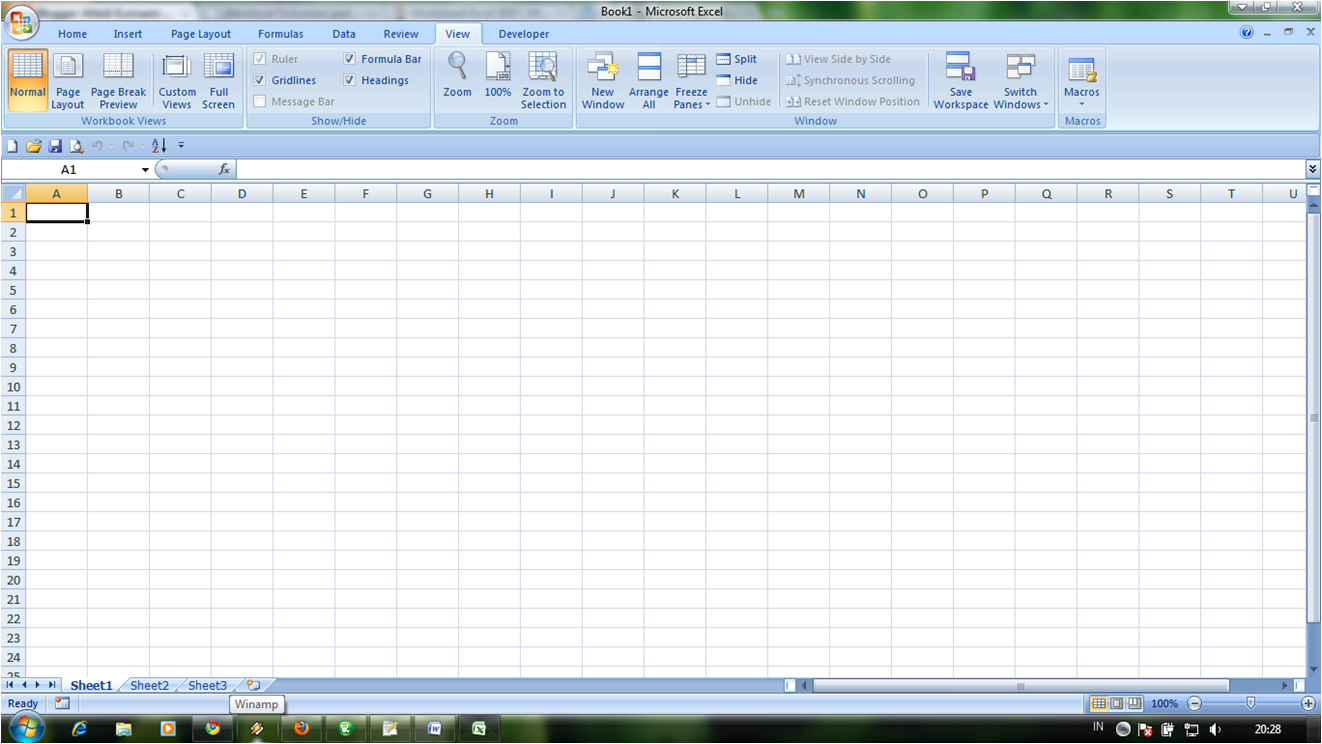Select the Sheet2 worksheet tab
This screenshot has width=1322, height=744.
(149, 685)
